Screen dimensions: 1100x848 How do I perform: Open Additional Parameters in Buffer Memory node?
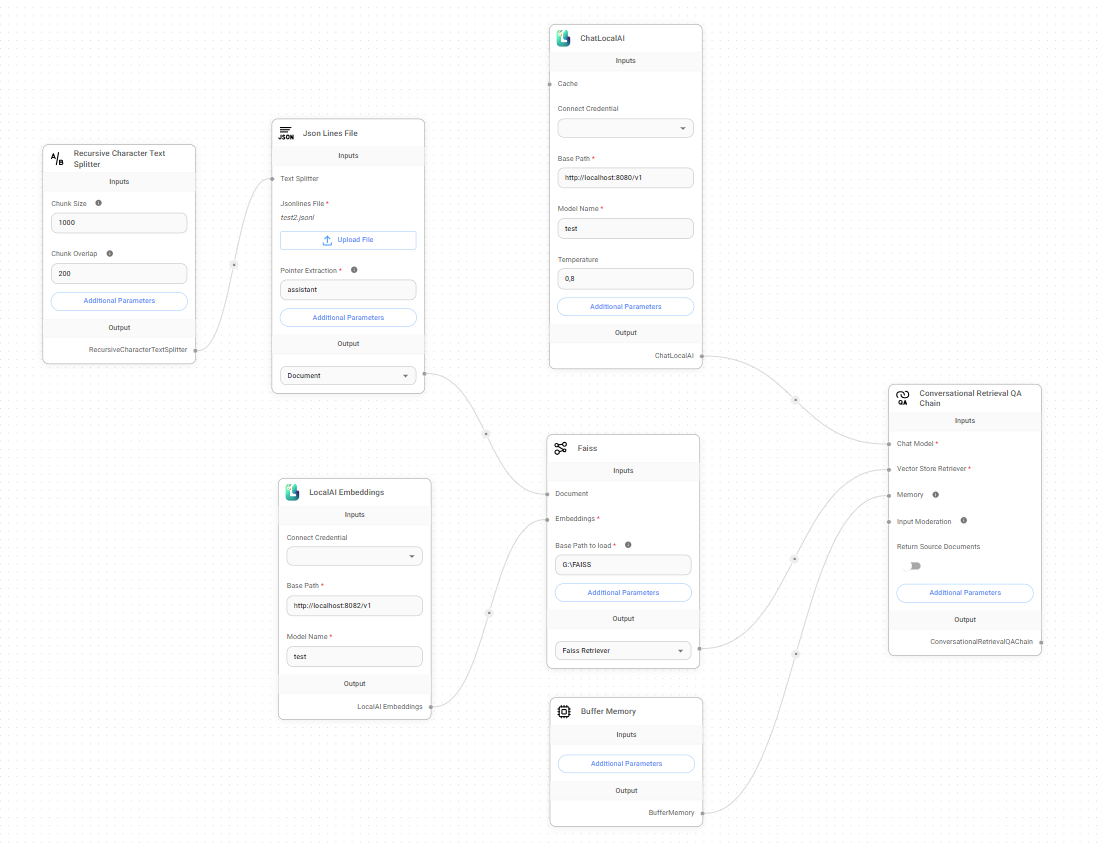pos(626,764)
